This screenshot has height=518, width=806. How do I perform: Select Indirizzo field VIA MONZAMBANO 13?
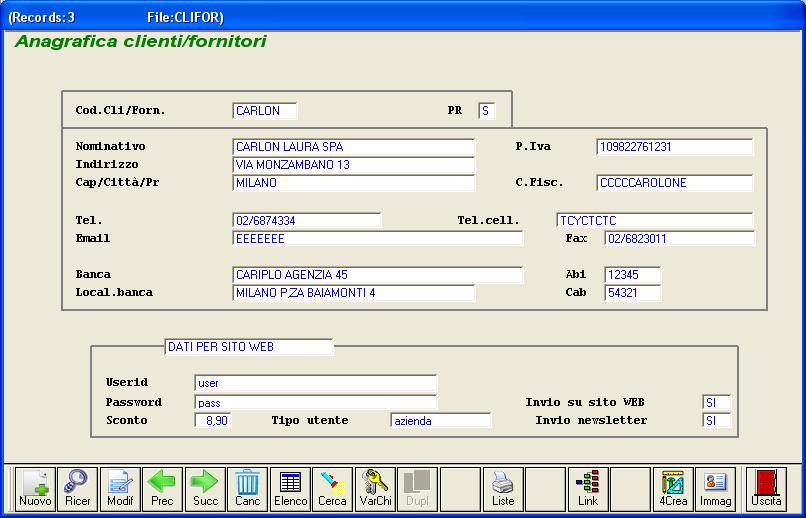tap(354, 165)
